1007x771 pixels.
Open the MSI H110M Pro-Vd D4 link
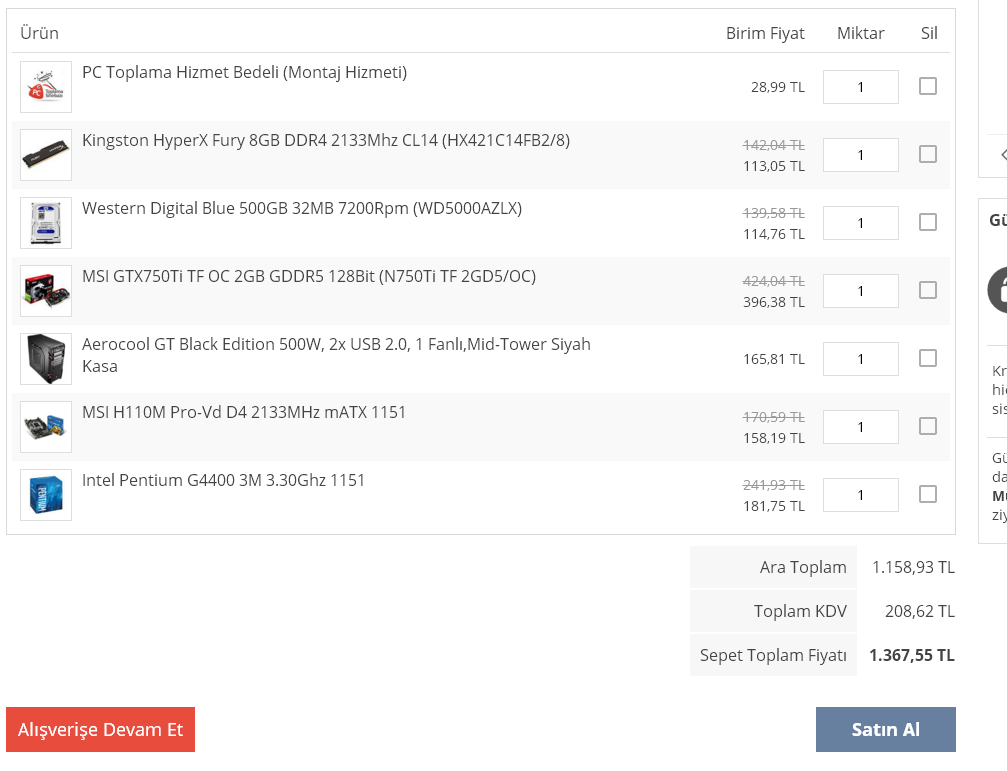tap(244, 412)
